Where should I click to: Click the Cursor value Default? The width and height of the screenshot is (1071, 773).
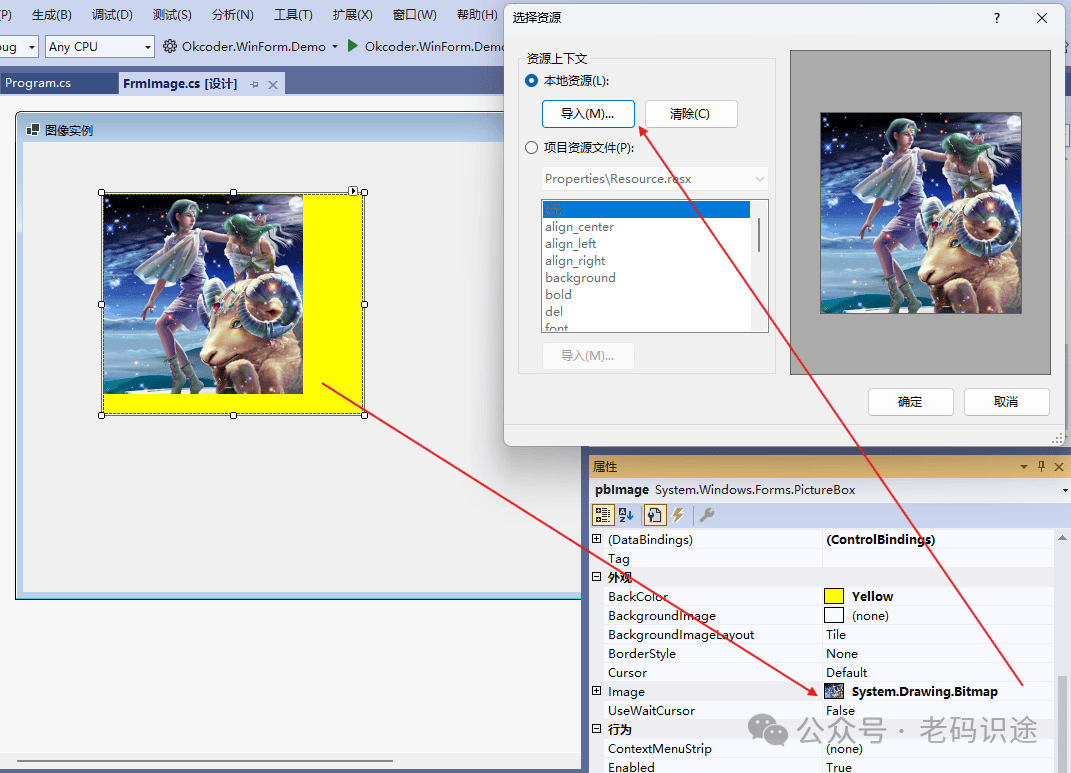click(846, 673)
